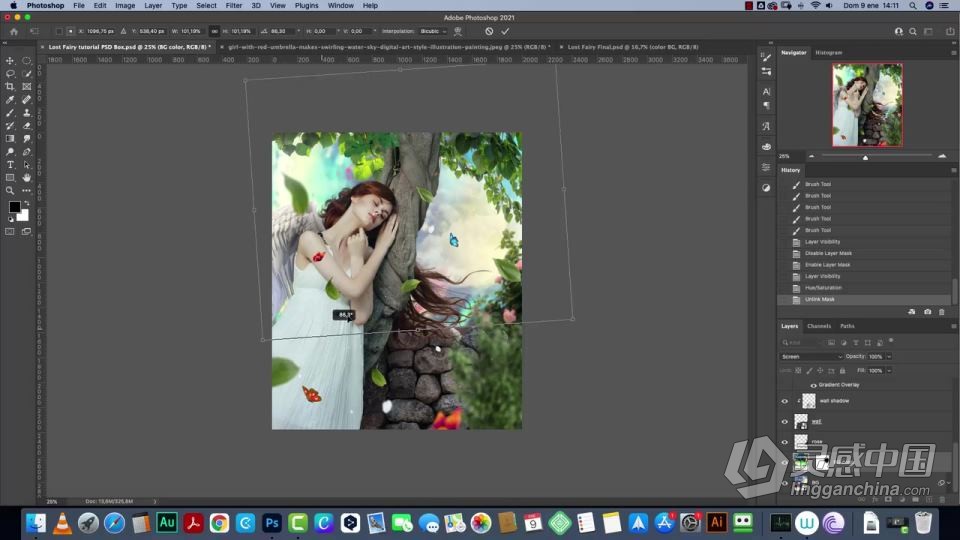The image size is (960, 540).
Task: Click the Navigator preview thumbnail
Action: click(867, 105)
